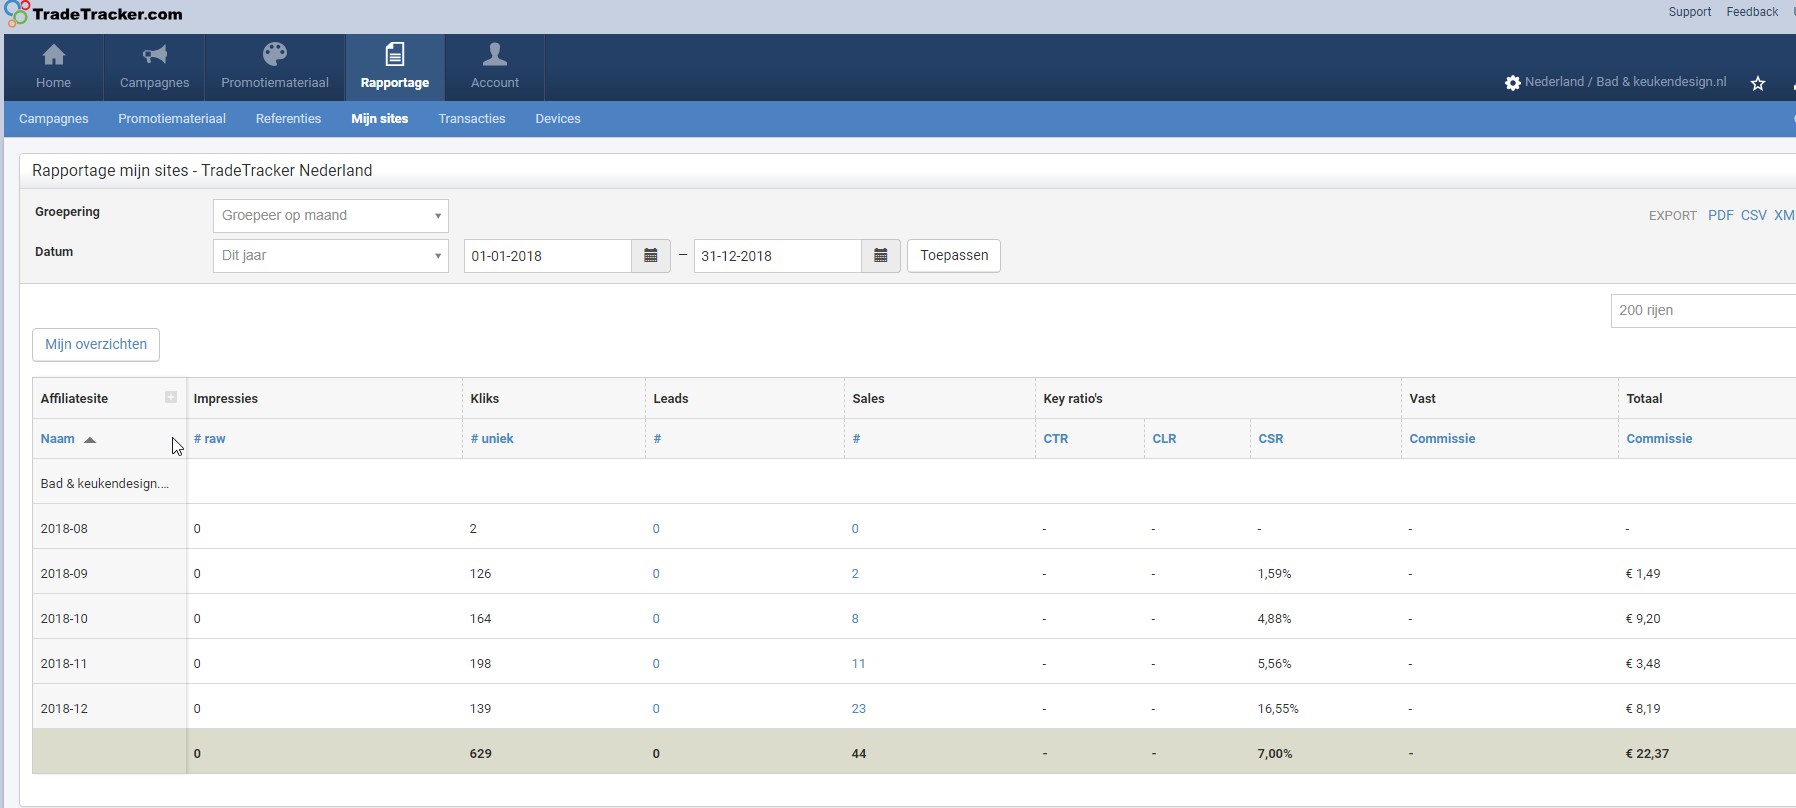Click the 2018-12 row label
The width and height of the screenshot is (1796, 808).
pyautogui.click(x=64, y=708)
